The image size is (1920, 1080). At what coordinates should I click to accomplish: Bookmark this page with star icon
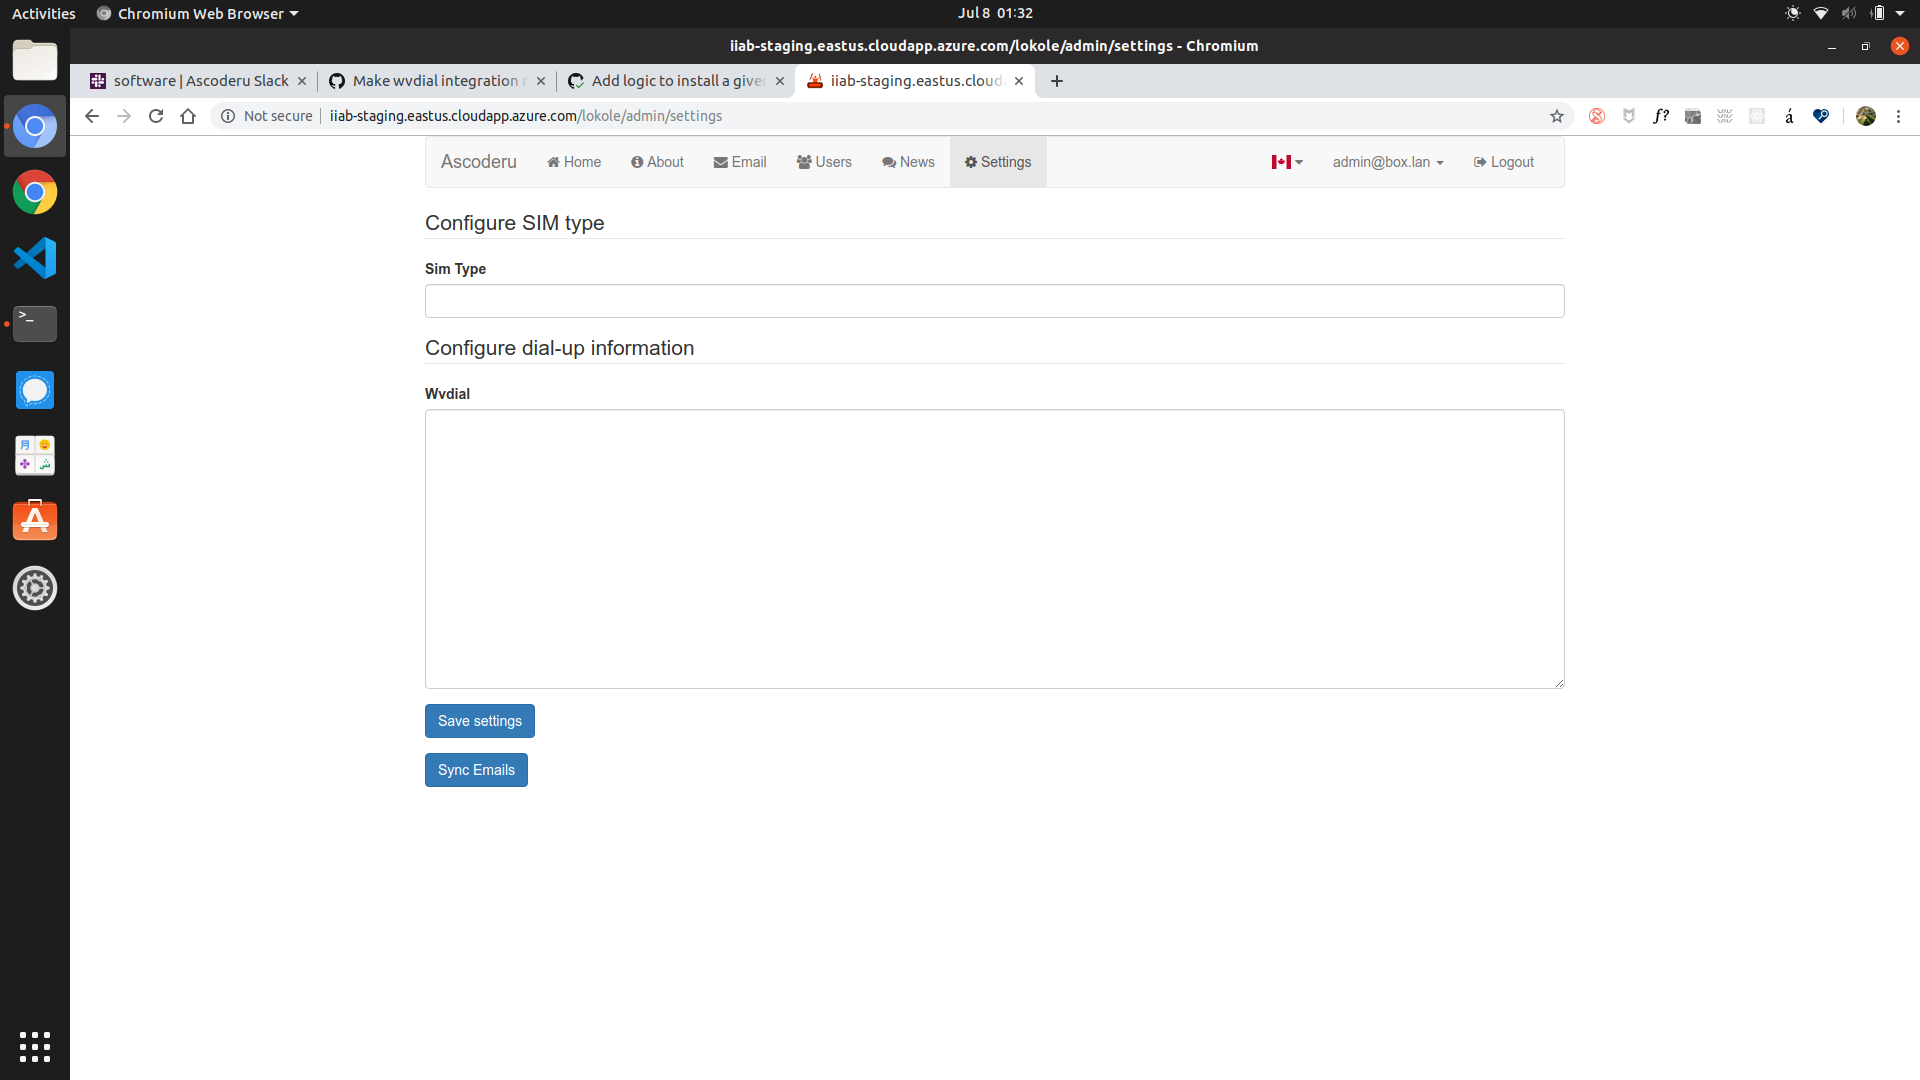pos(1557,116)
